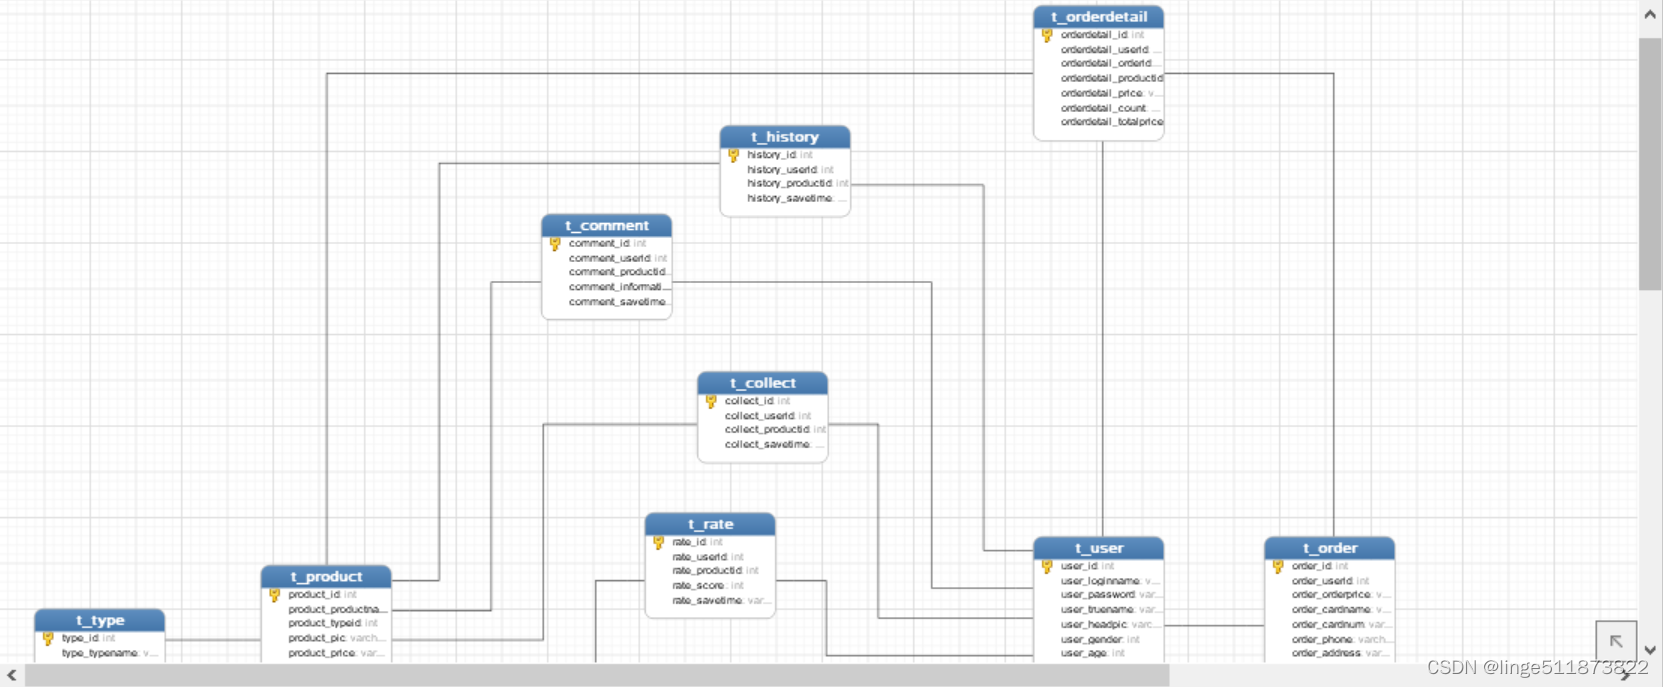The image size is (1663, 687).
Task: Click the vertical scrollbar up arrow
Action: point(1650,15)
